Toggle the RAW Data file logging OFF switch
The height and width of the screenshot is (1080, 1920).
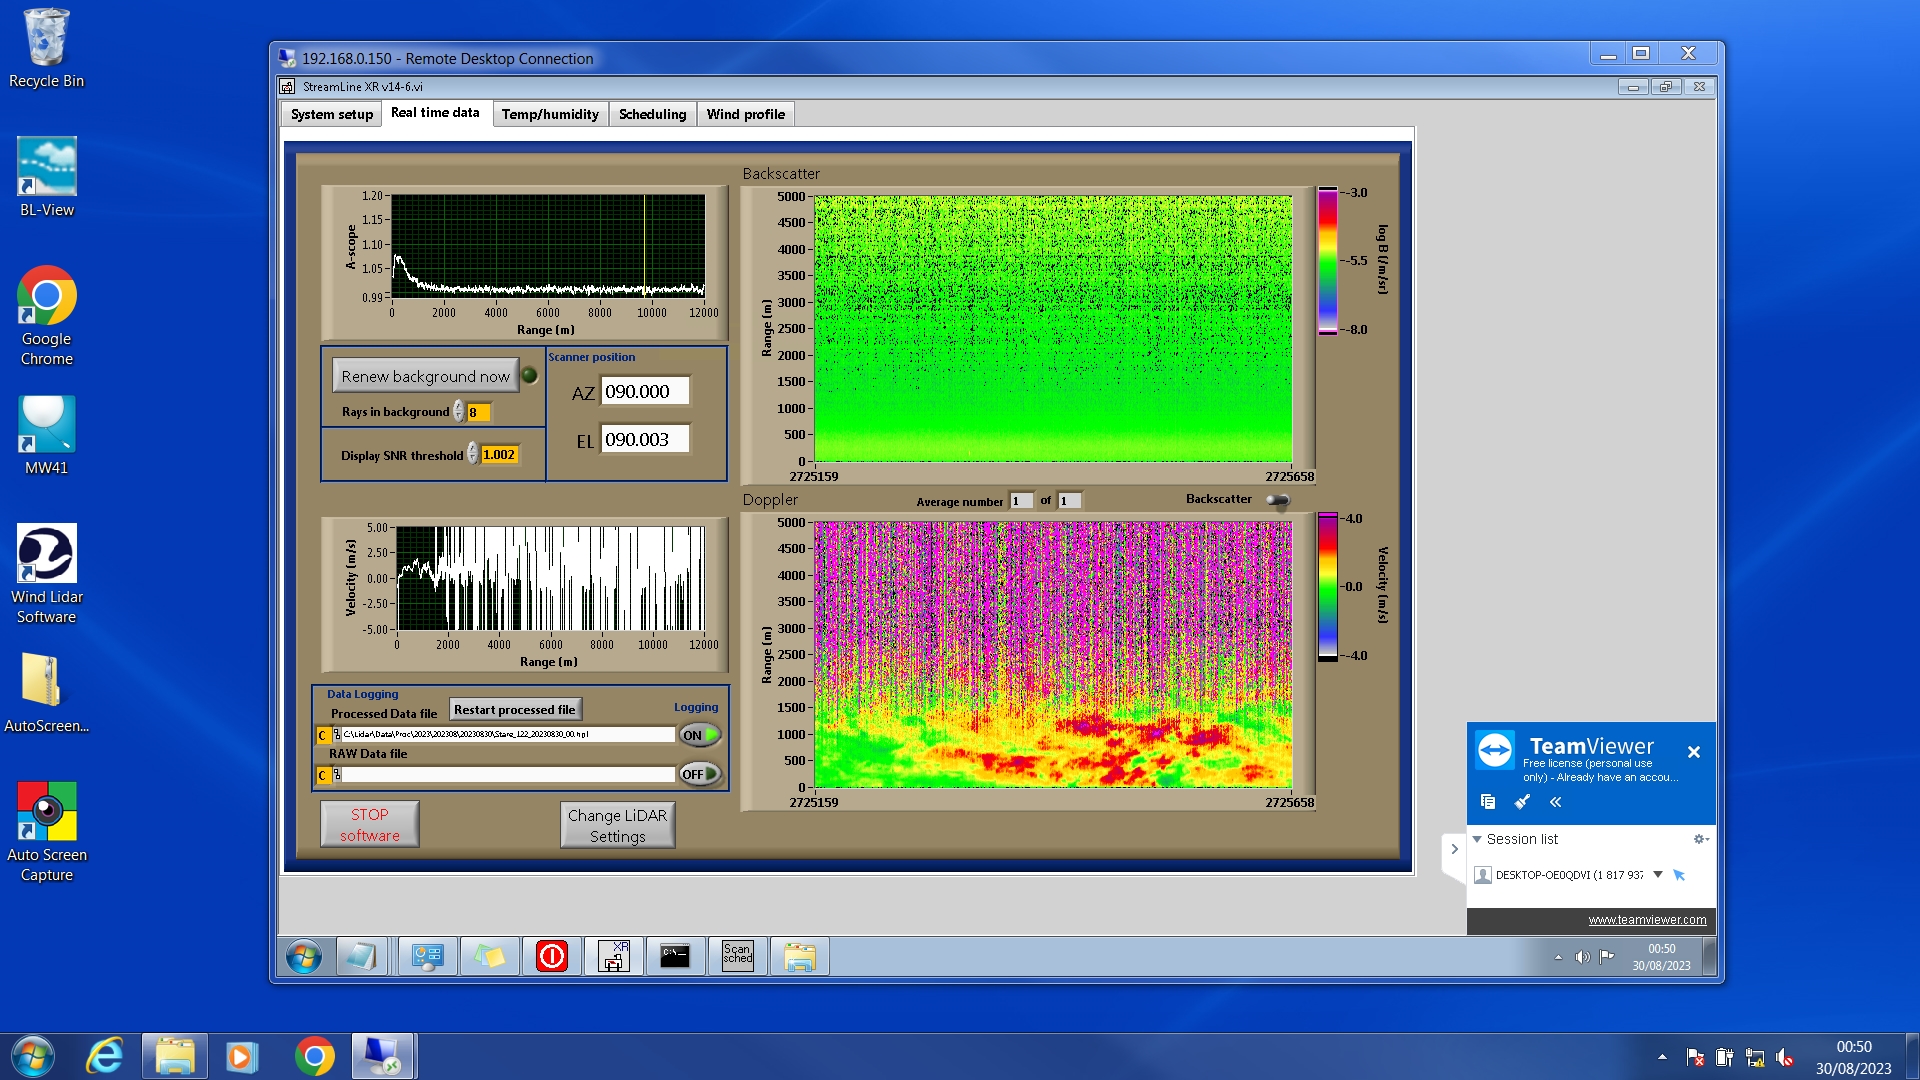(699, 774)
